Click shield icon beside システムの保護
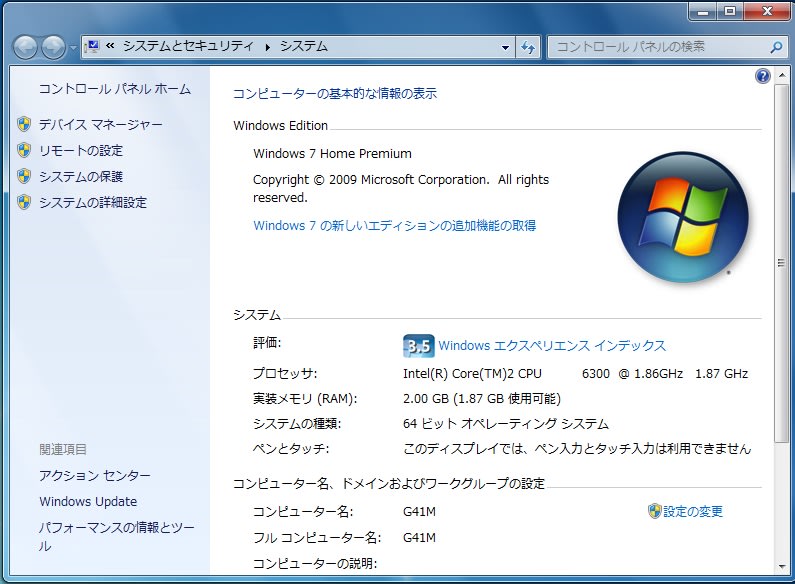 click(24, 176)
